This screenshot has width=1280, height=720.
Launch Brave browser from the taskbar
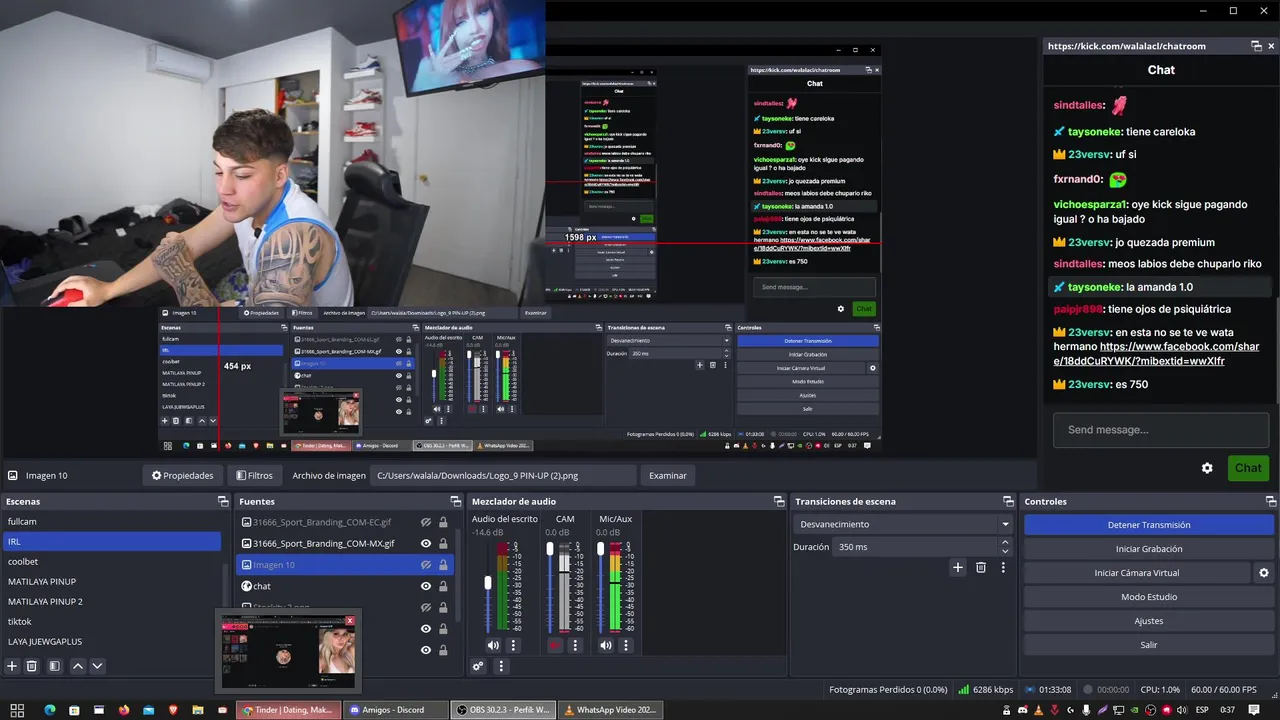tap(172, 710)
